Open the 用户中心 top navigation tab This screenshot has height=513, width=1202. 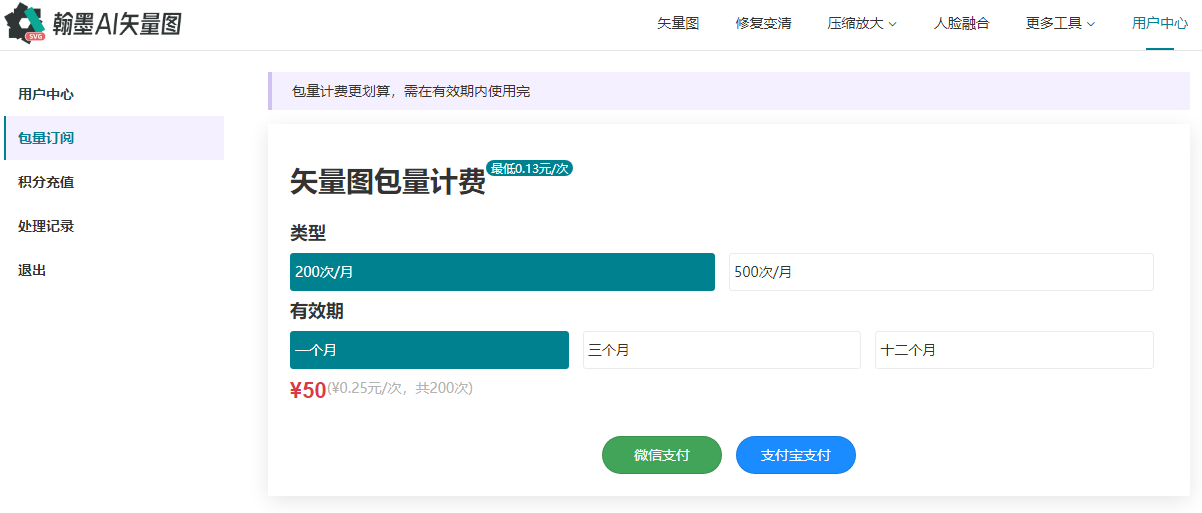point(1159,23)
